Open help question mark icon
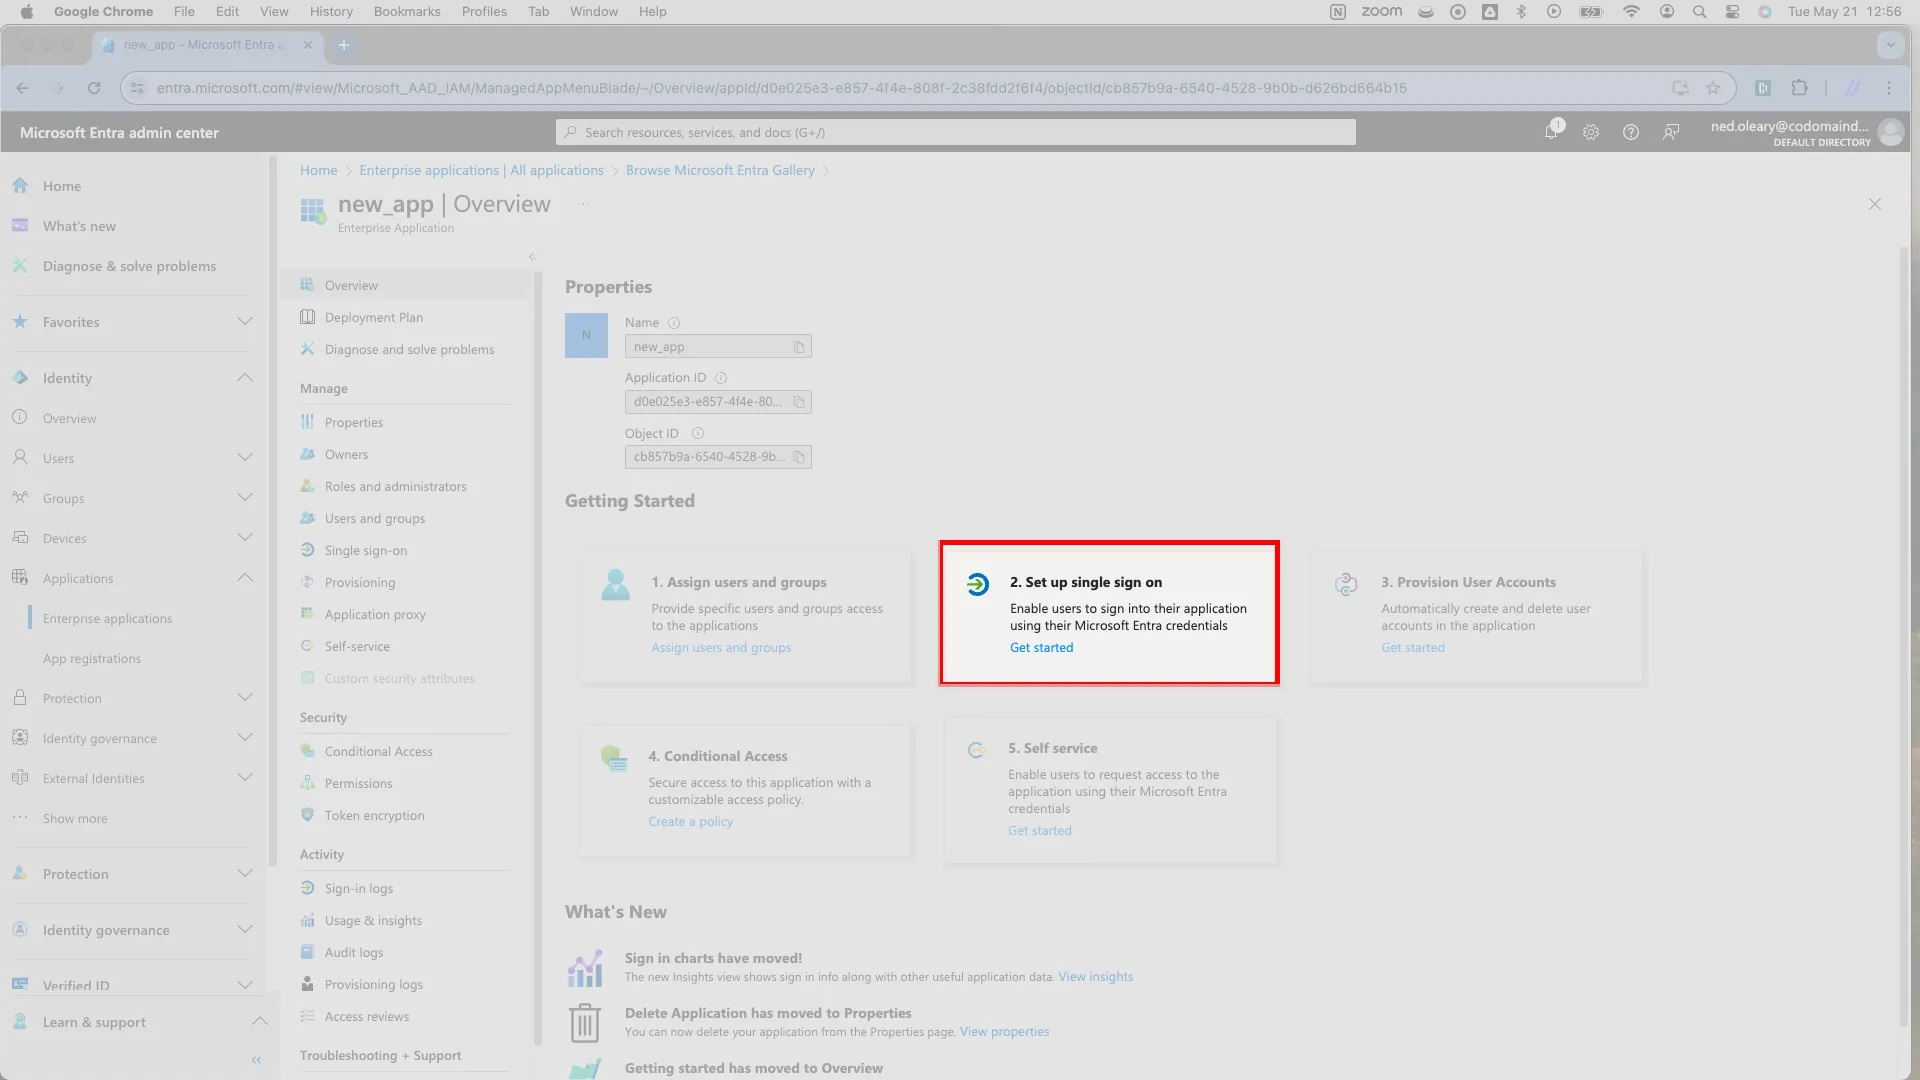The height and width of the screenshot is (1080, 1920). [x=1631, y=132]
